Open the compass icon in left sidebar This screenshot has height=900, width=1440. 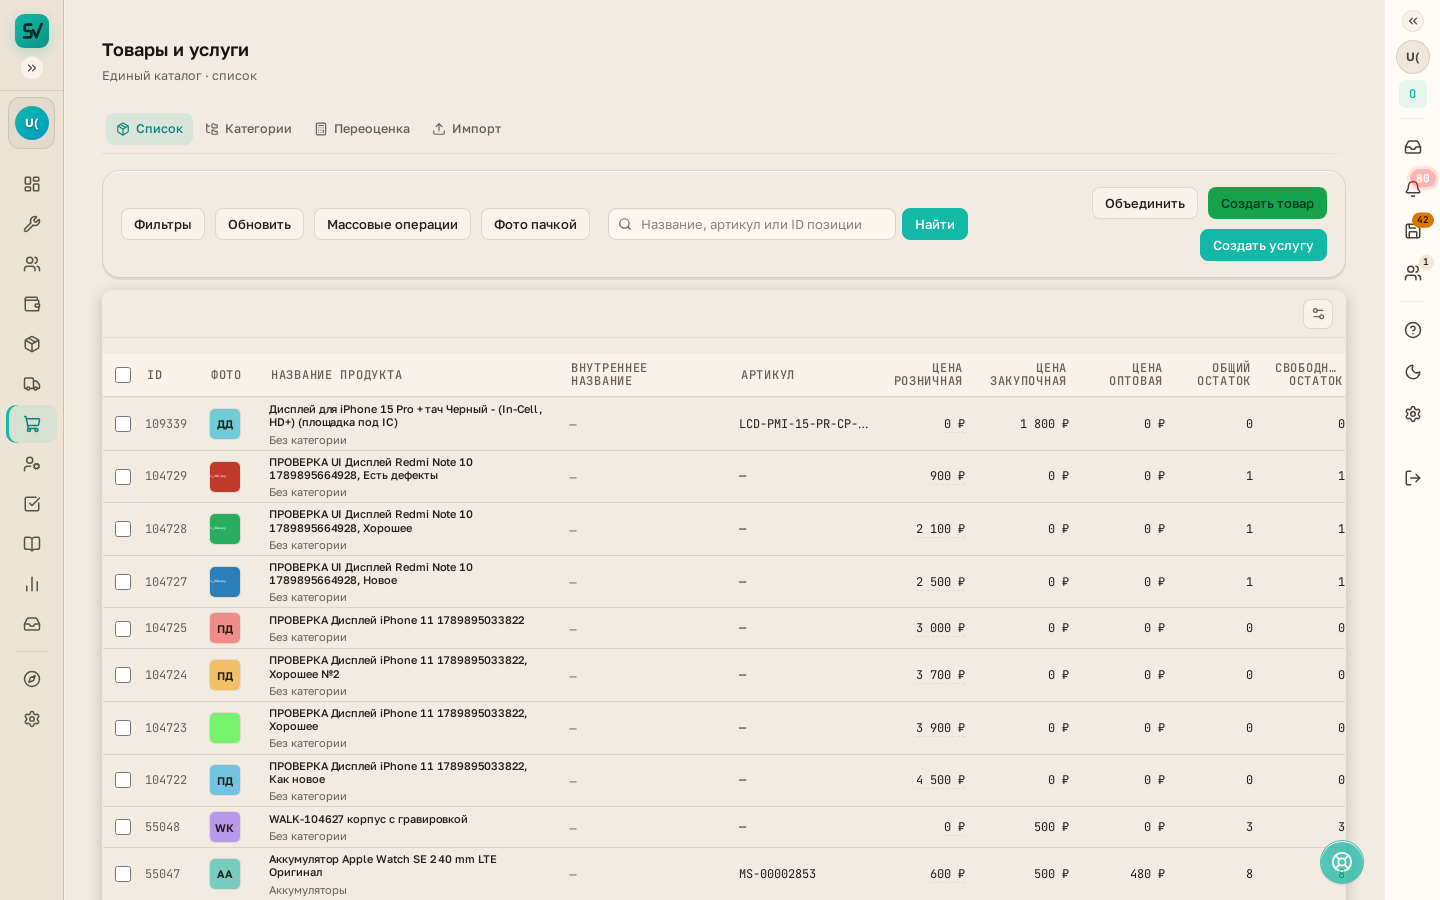[x=32, y=679]
